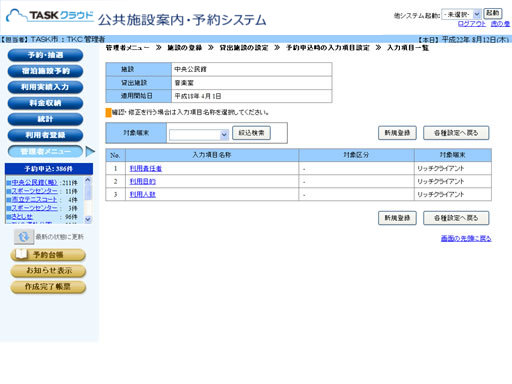
Task: Open the 予約・抽選 menu
Action: tap(45, 55)
